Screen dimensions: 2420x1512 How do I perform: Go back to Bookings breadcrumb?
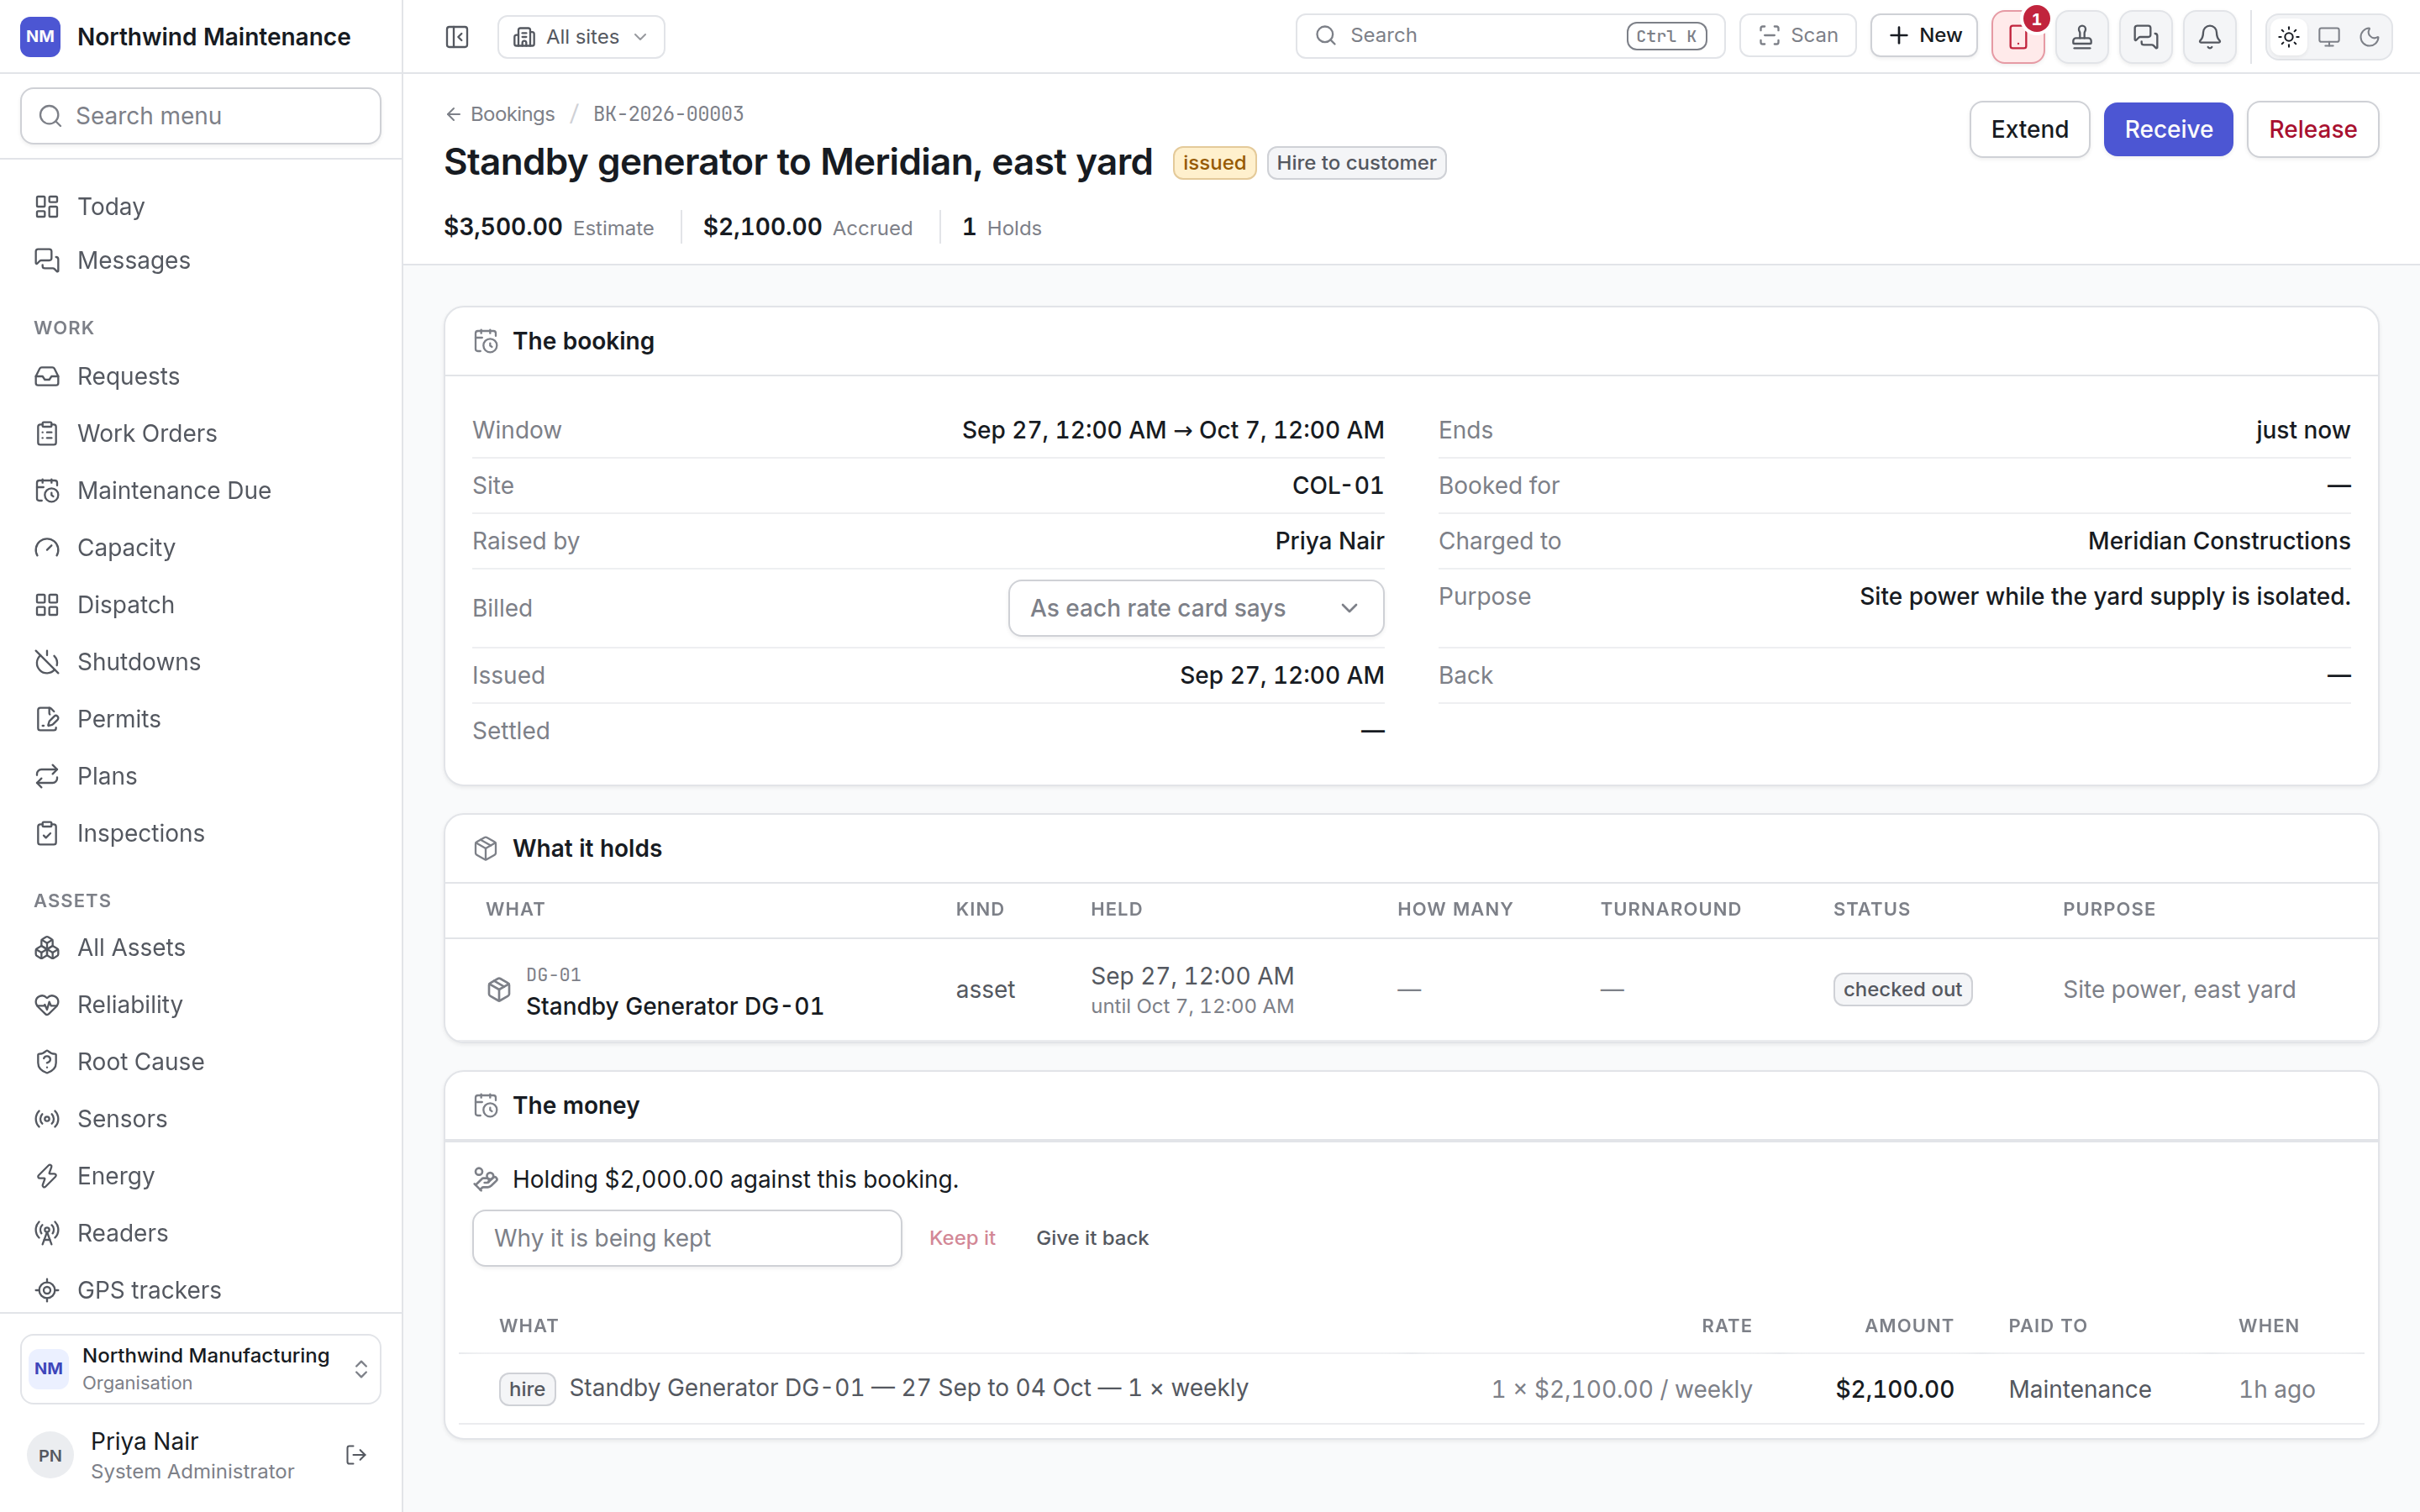click(500, 114)
